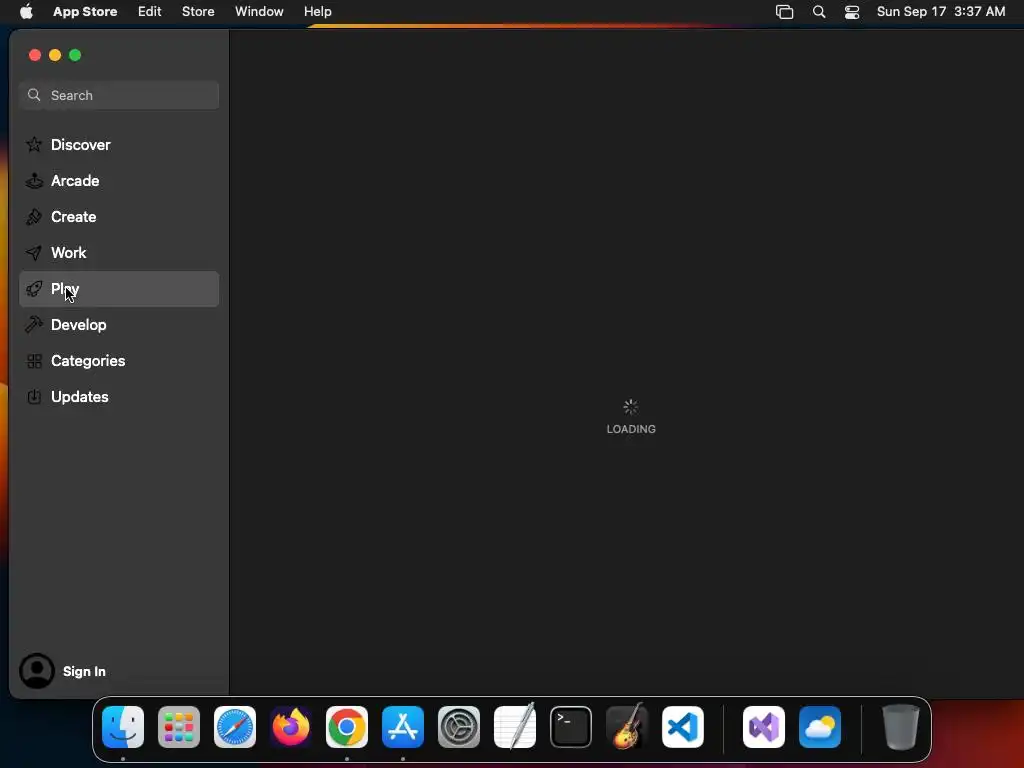Open Launchpad from the Dock
Viewport: 1024px width, 768px height.
tap(179, 727)
